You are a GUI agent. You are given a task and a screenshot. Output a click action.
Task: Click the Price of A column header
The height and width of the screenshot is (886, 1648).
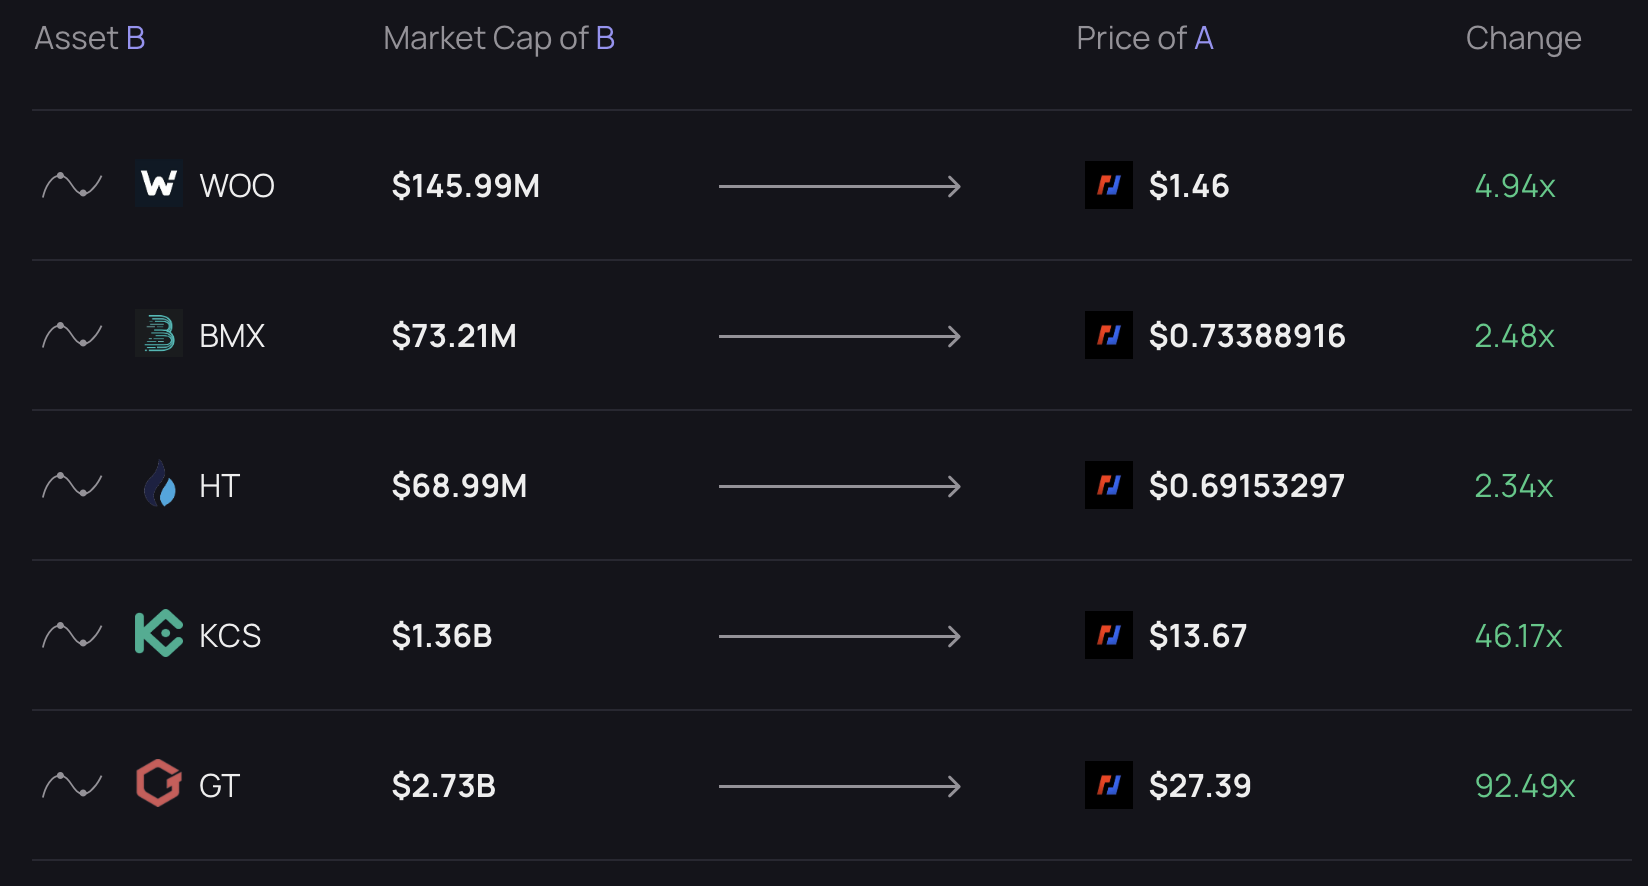(x=1145, y=38)
